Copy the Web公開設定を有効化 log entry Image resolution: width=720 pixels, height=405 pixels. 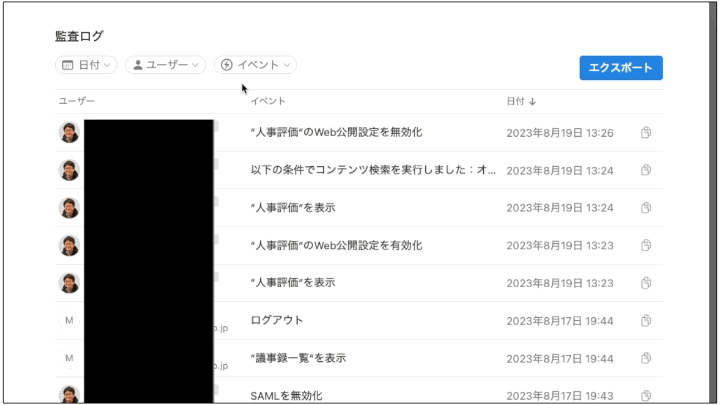click(x=646, y=246)
